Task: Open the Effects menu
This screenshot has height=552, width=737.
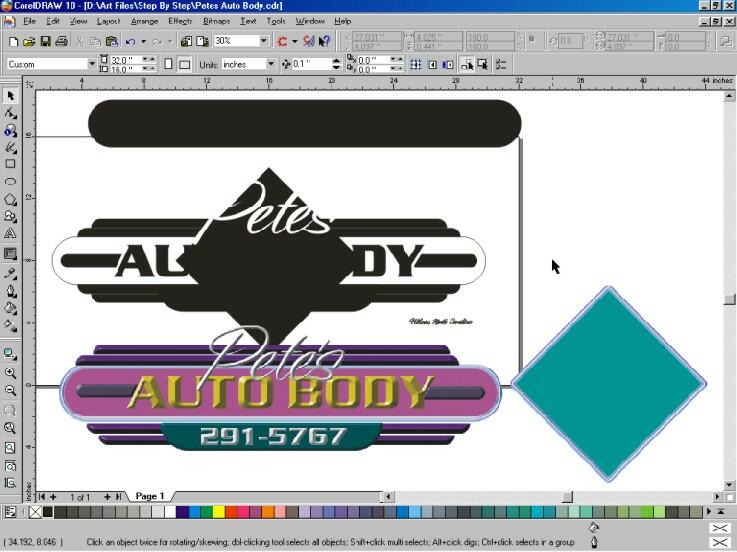Action: coord(180,21)
